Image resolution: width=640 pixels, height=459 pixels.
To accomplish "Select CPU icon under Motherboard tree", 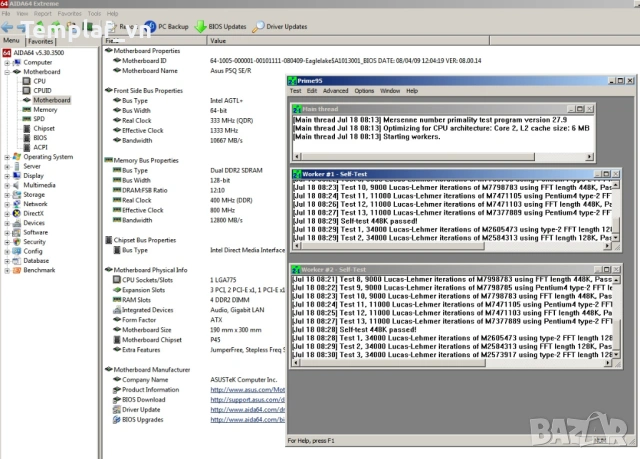I will (27, 81).
